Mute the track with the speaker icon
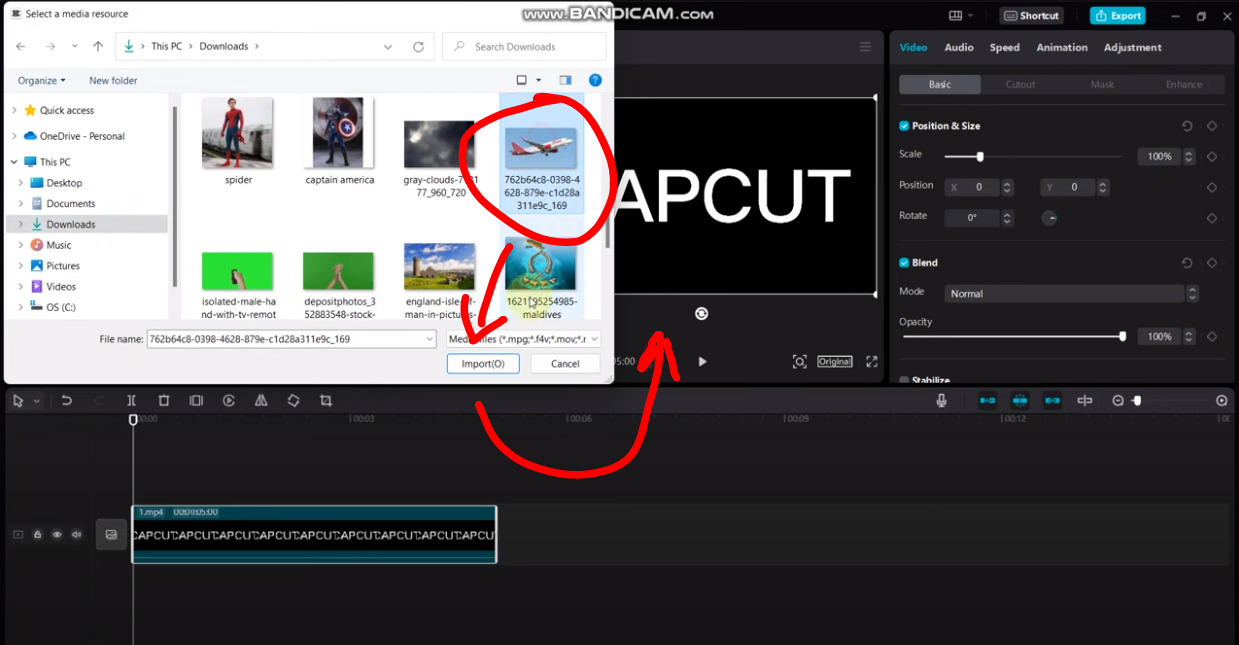 pyautogui.click(x=77, y=534)
